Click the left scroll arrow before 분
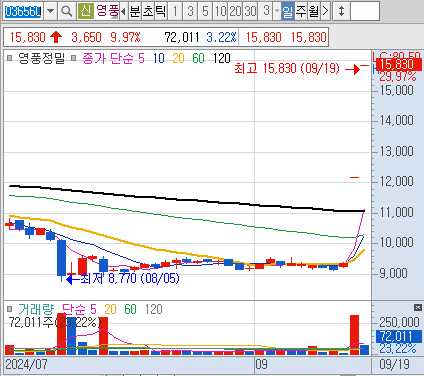This screenshot has width=424, height=376. point(123,12)
